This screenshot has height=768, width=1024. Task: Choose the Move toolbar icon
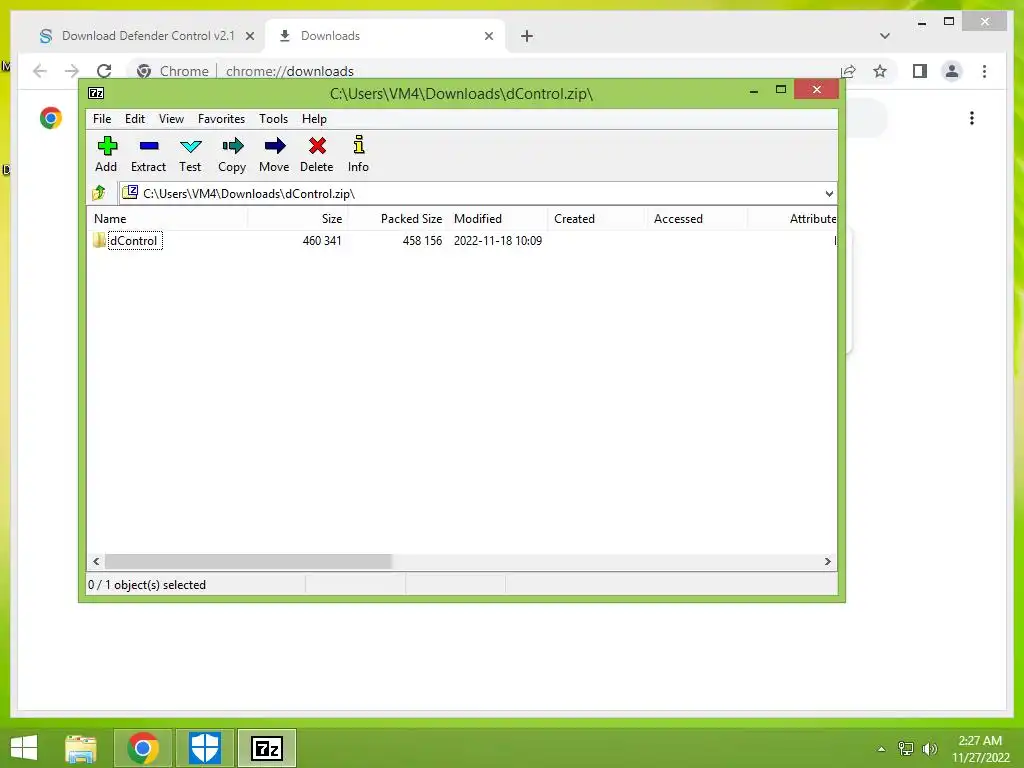pyautogui.click(x=274, y=154)
